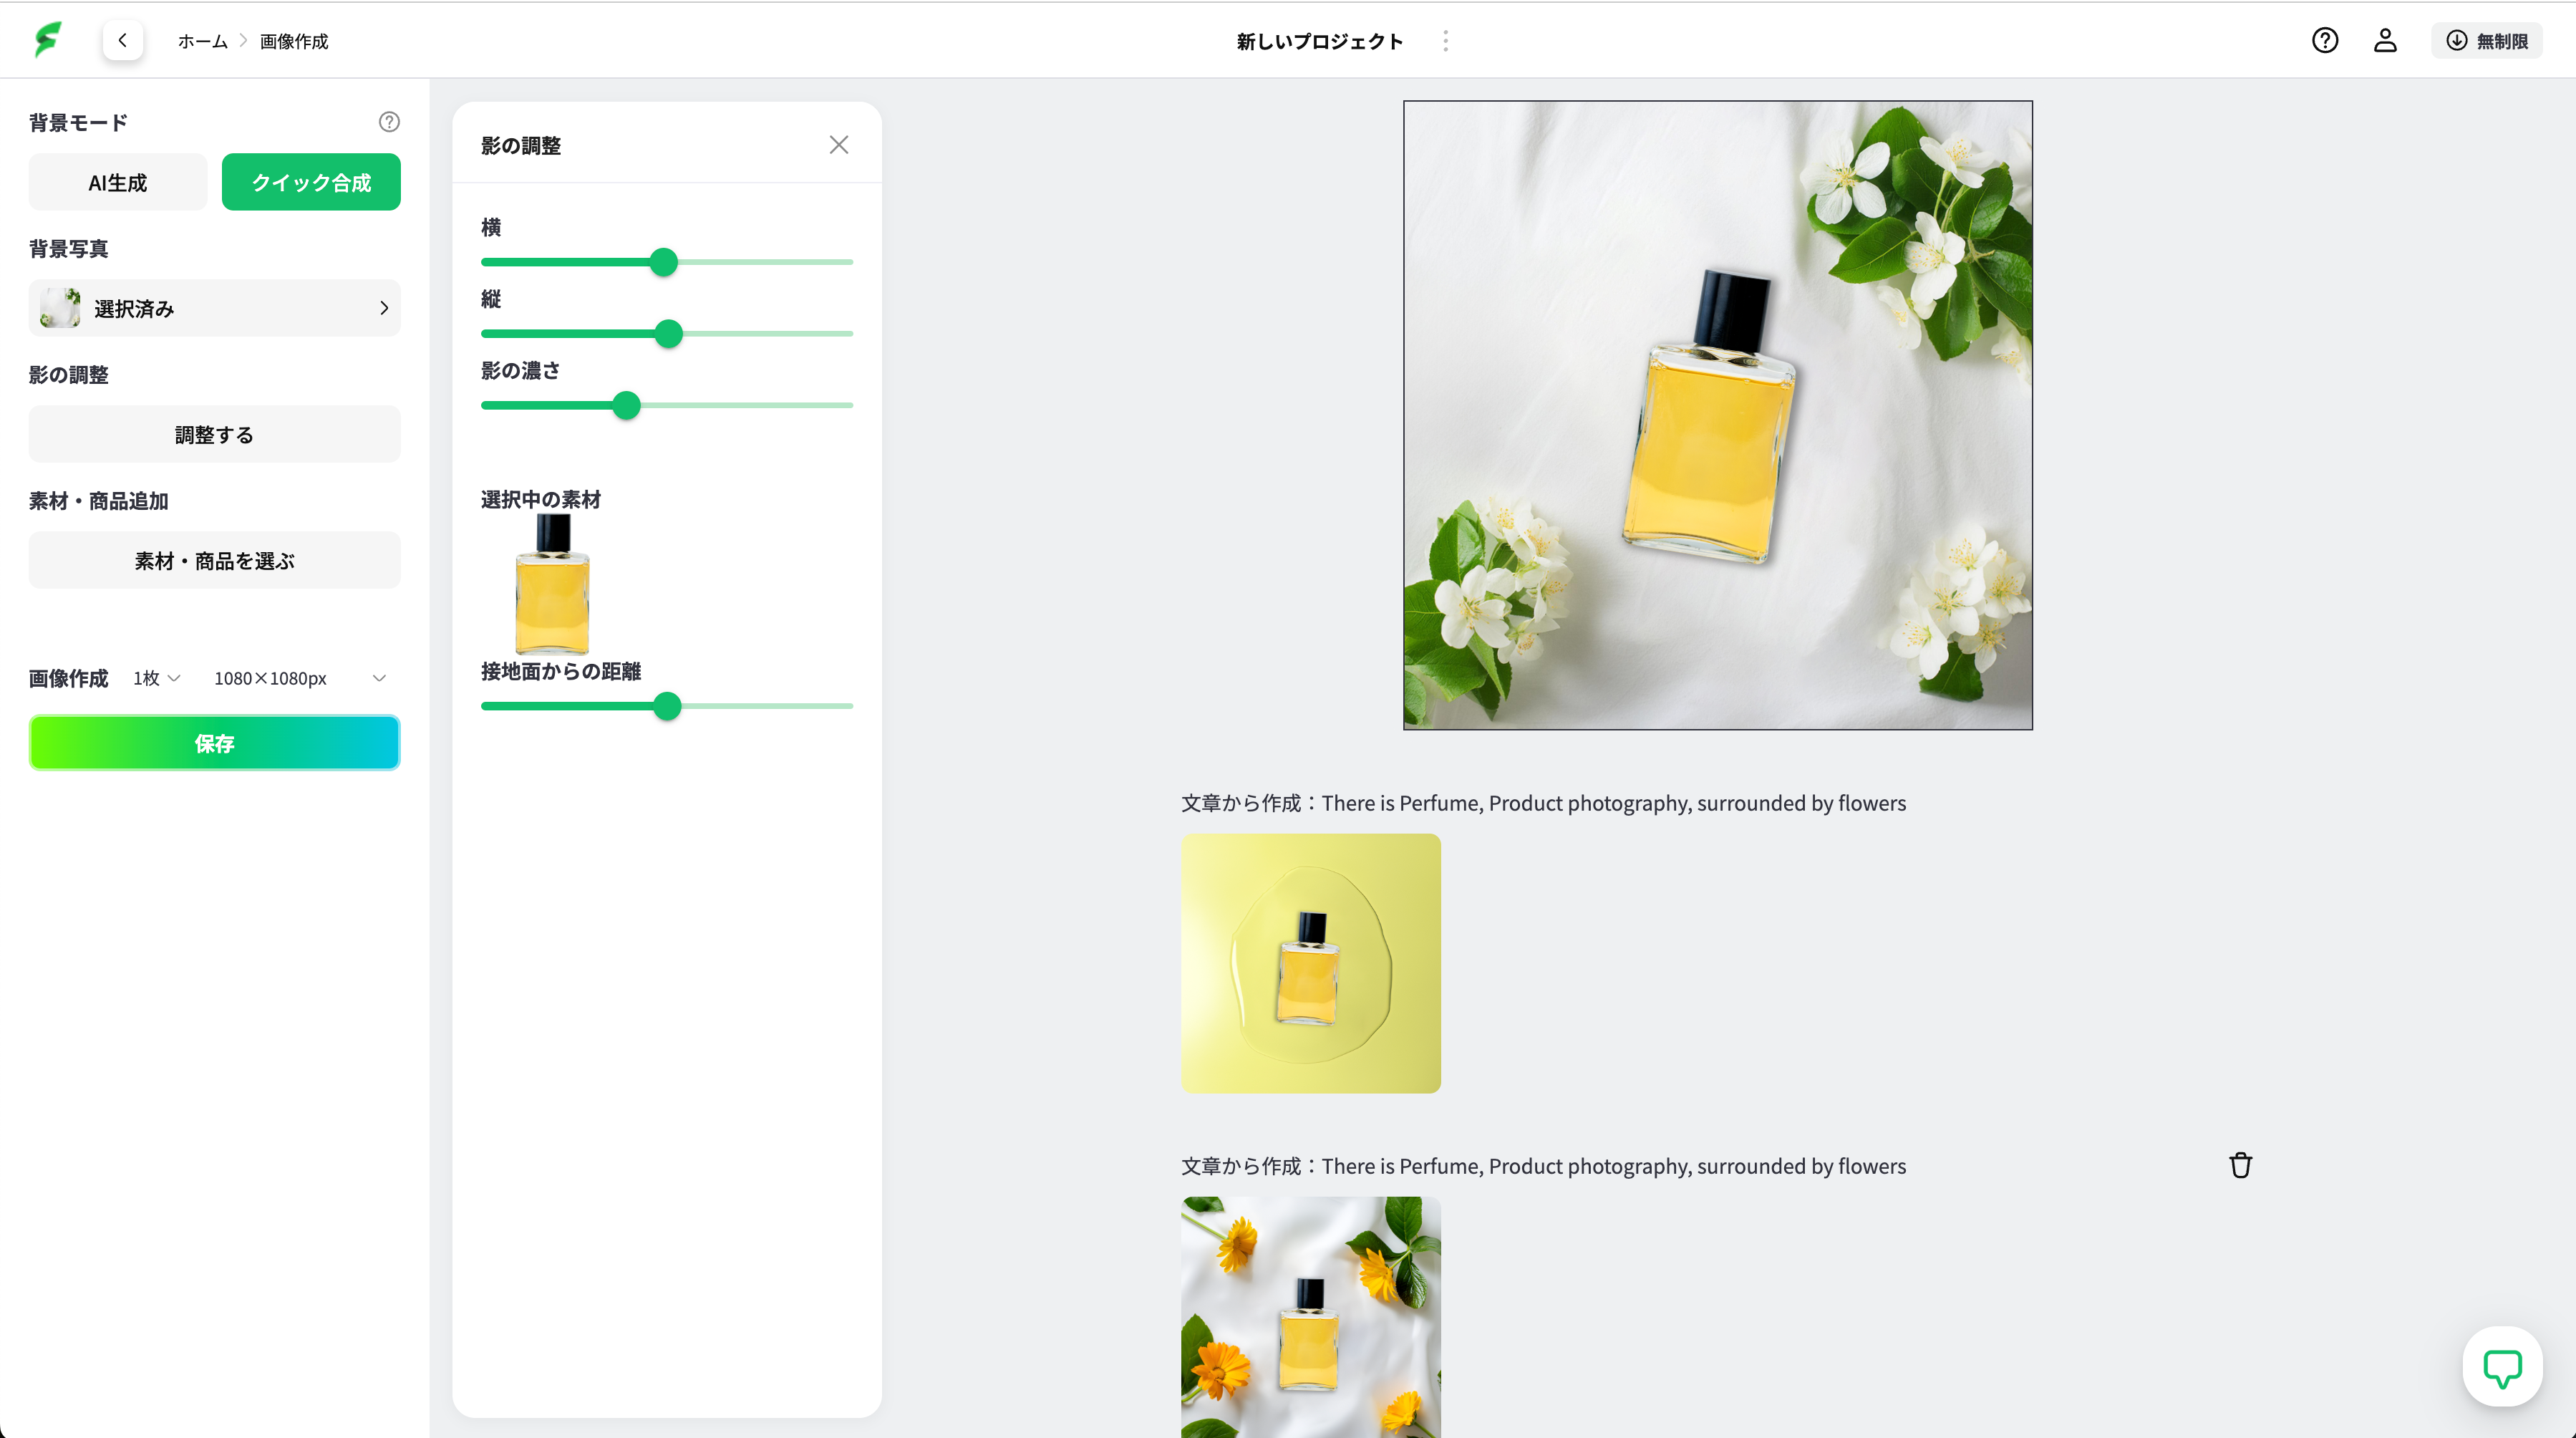
Task: Click the green app logo icon
Action: tap(47, 40)
